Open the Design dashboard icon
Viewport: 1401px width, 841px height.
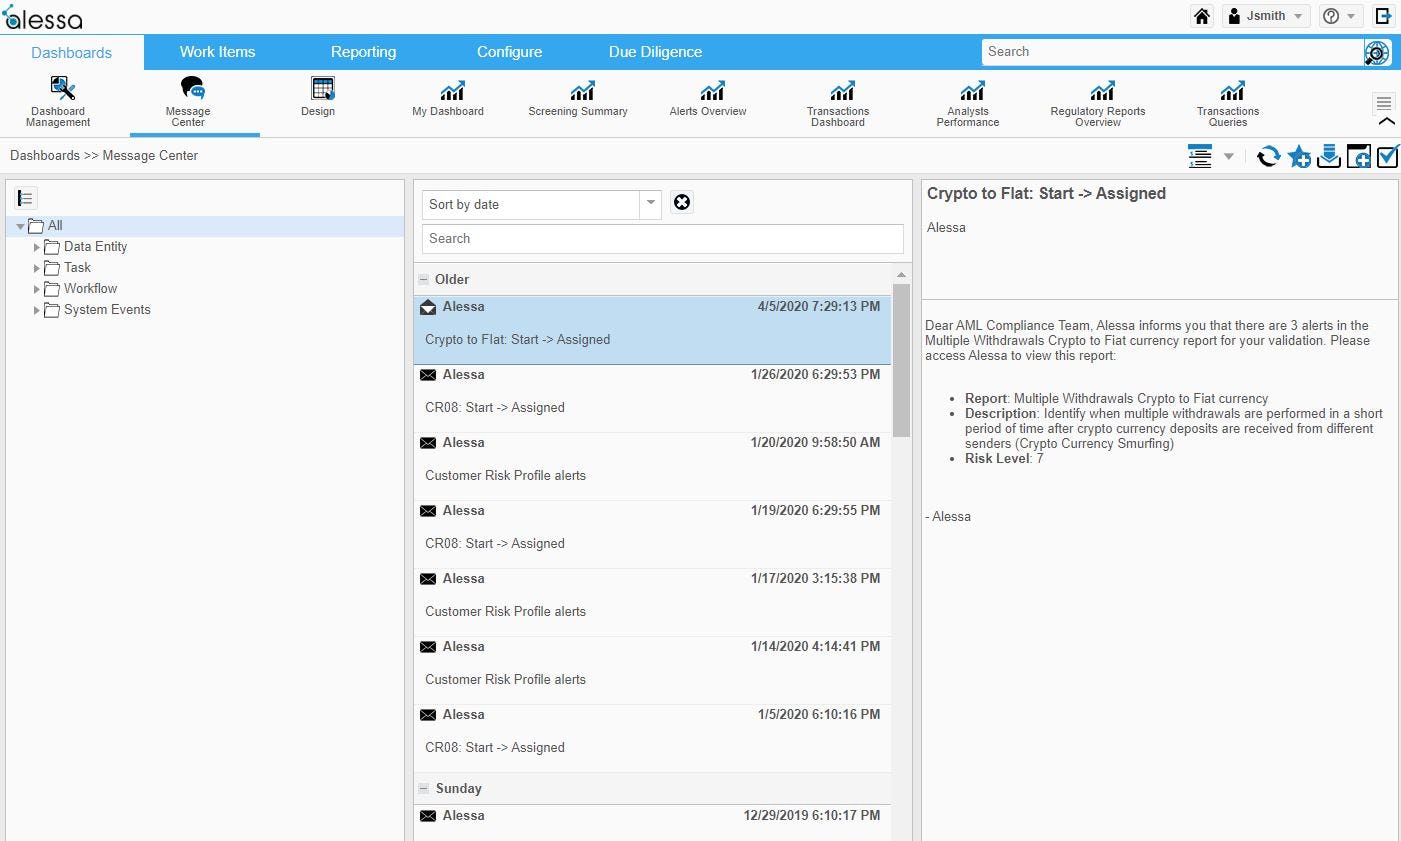322,89
